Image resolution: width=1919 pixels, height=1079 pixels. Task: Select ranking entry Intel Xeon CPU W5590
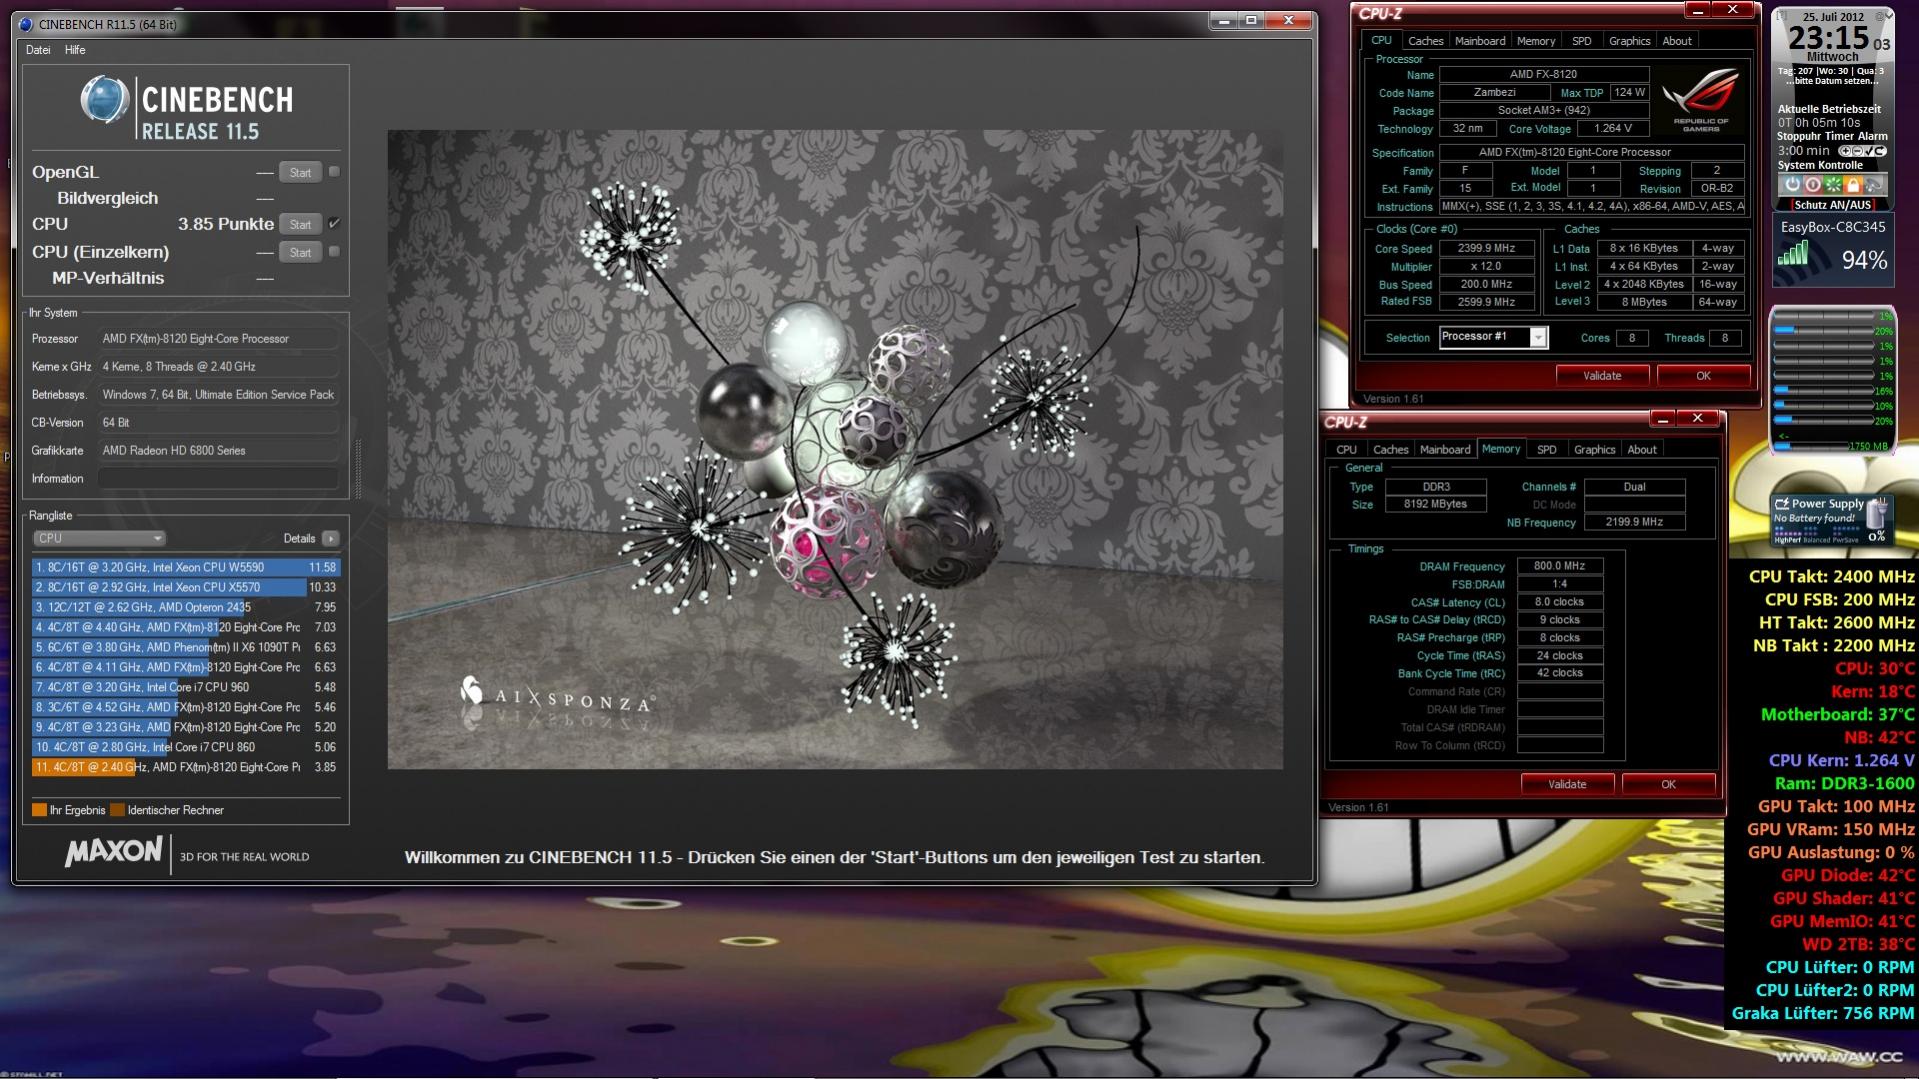point(186,567)
